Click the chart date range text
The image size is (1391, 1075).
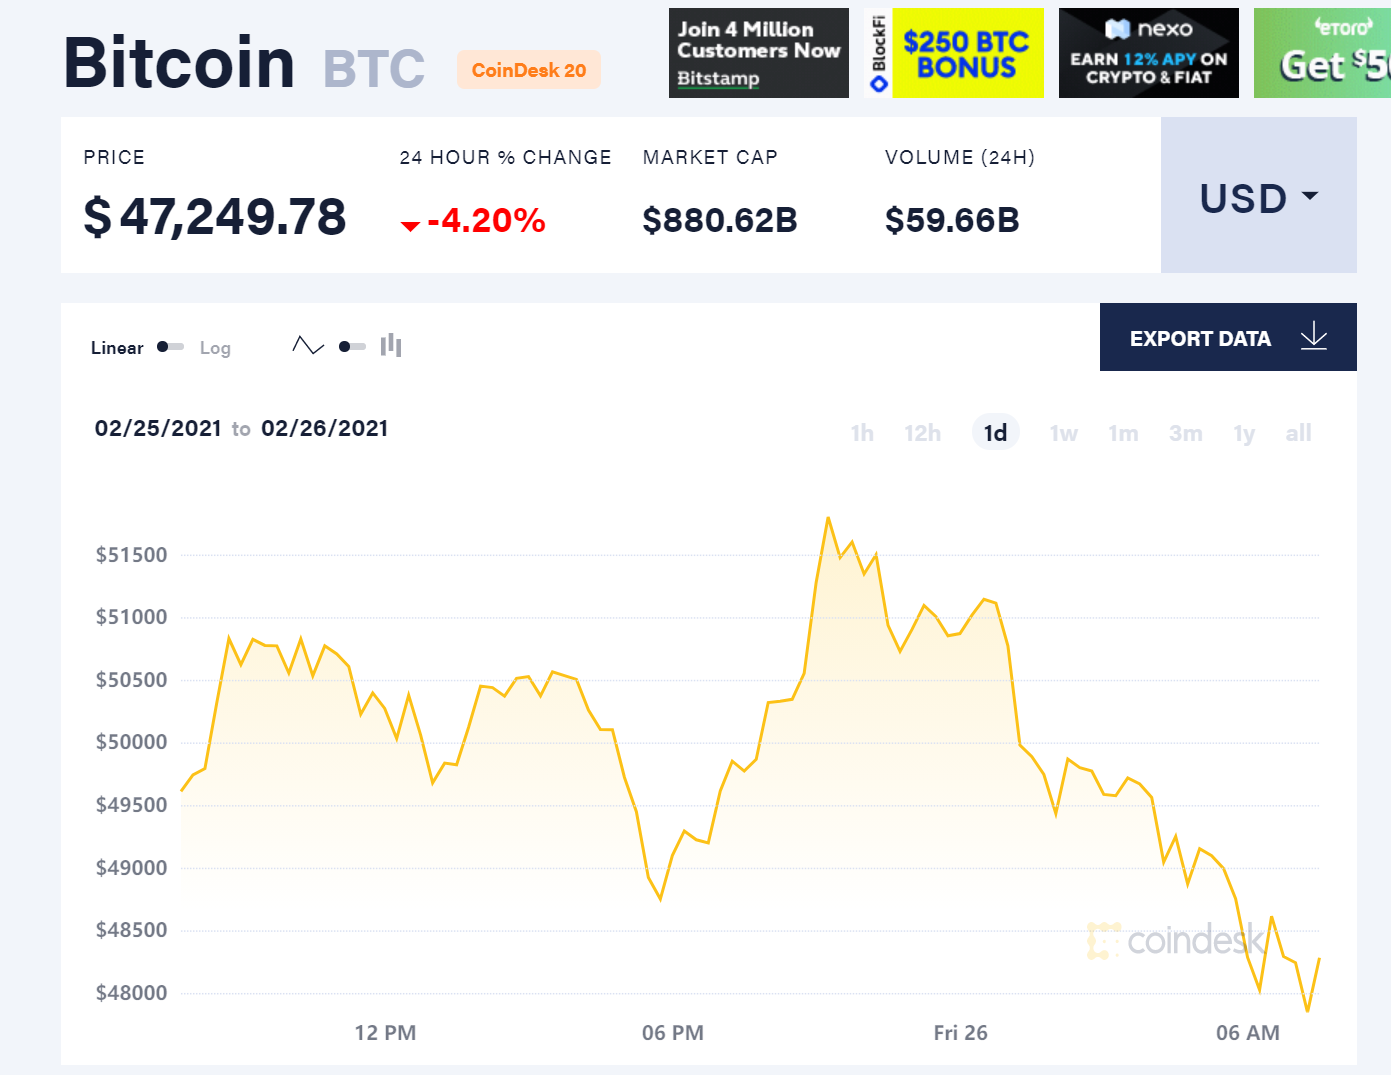pyautogui.click(x=241, y=429)
